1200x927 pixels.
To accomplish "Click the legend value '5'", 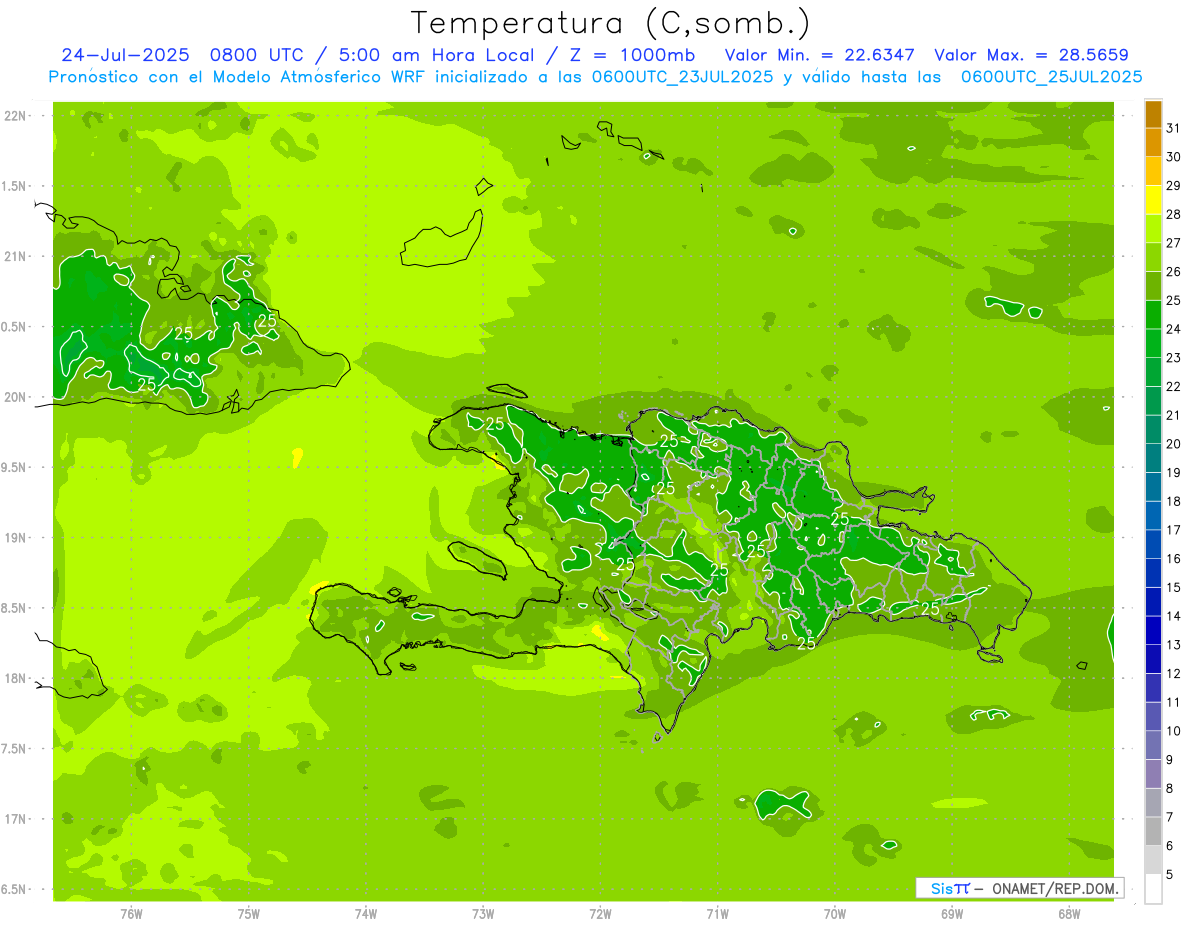I will (1170, 875).
